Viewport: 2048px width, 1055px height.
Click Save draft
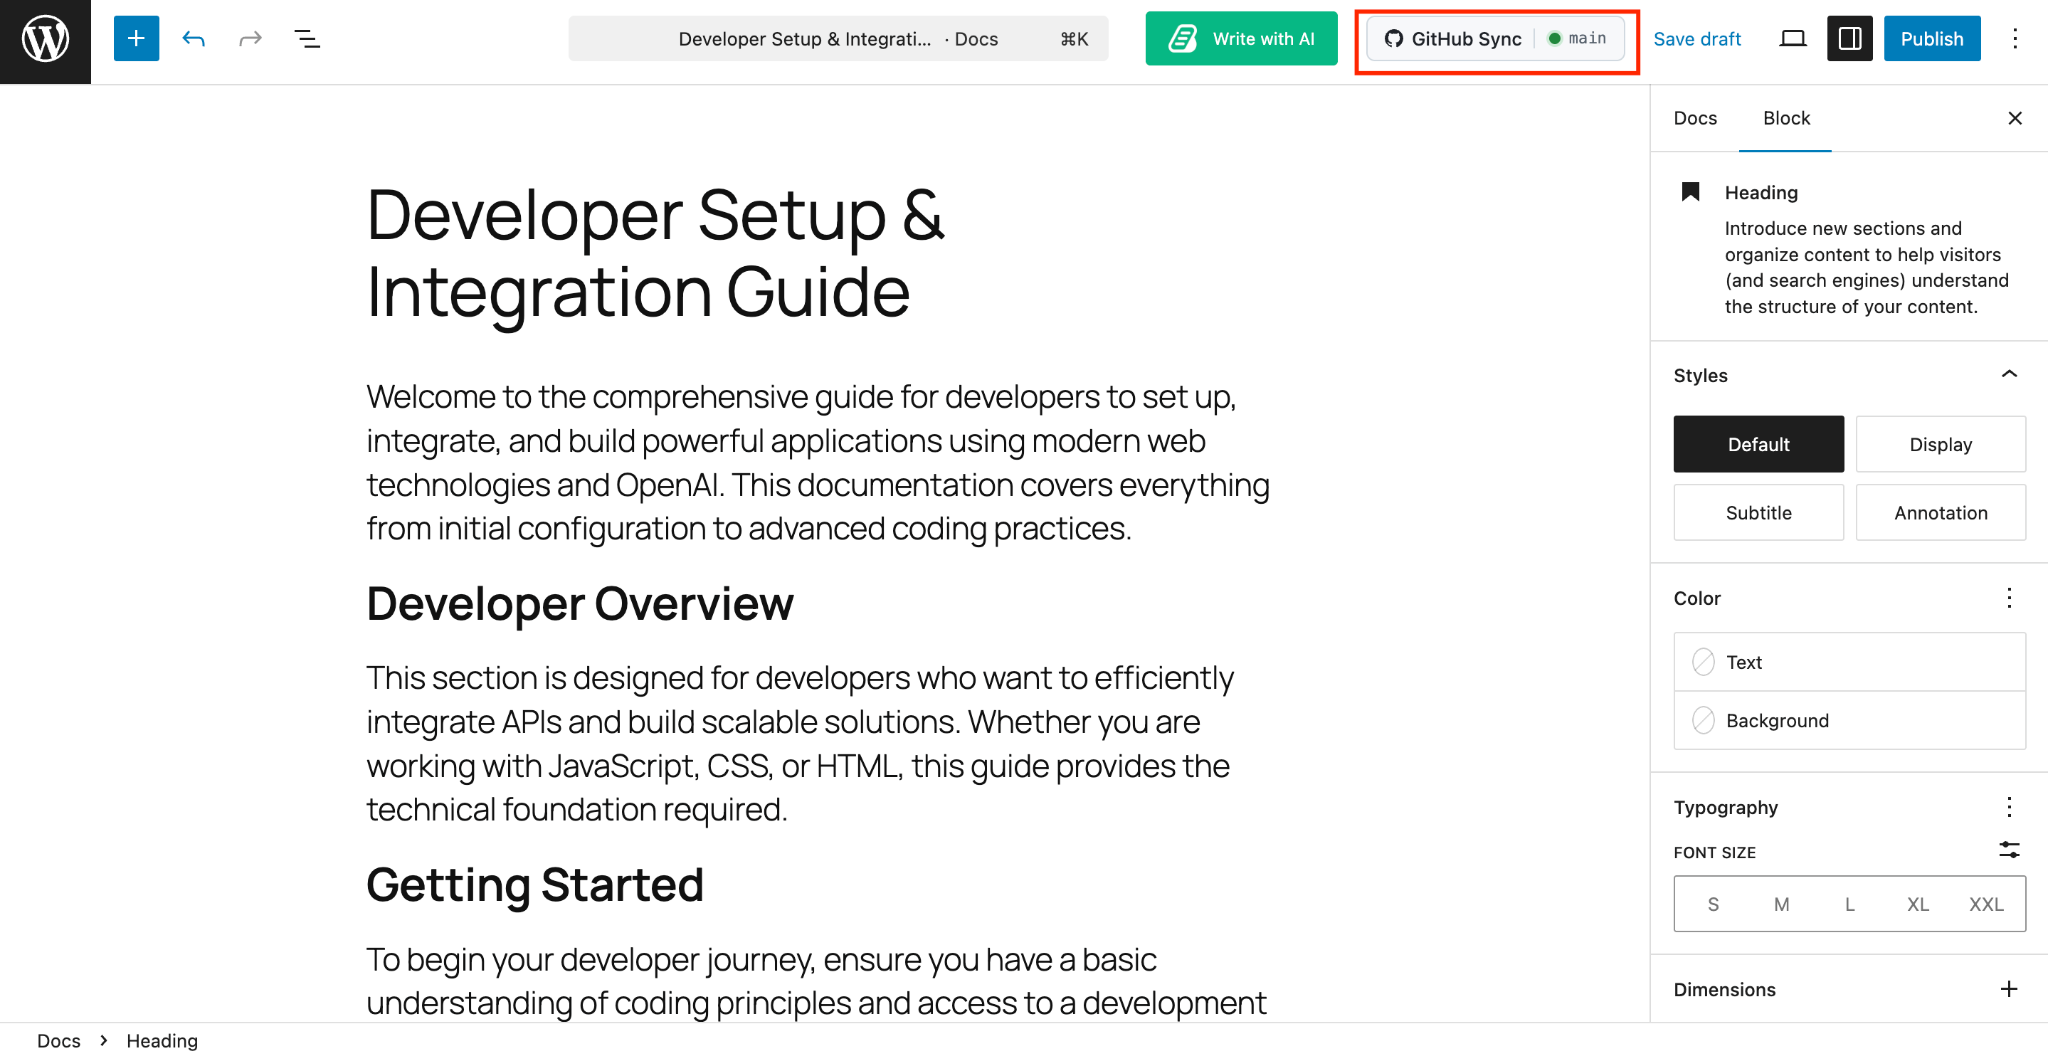pyautogui.click(x=1697, y=39)
